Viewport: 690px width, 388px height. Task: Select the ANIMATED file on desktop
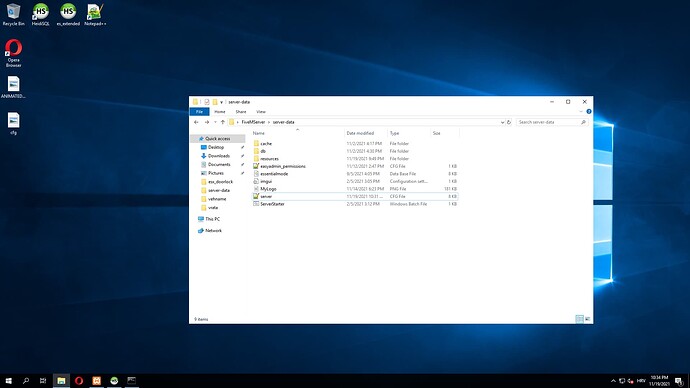pyautogui.click(x=13, y=87)
